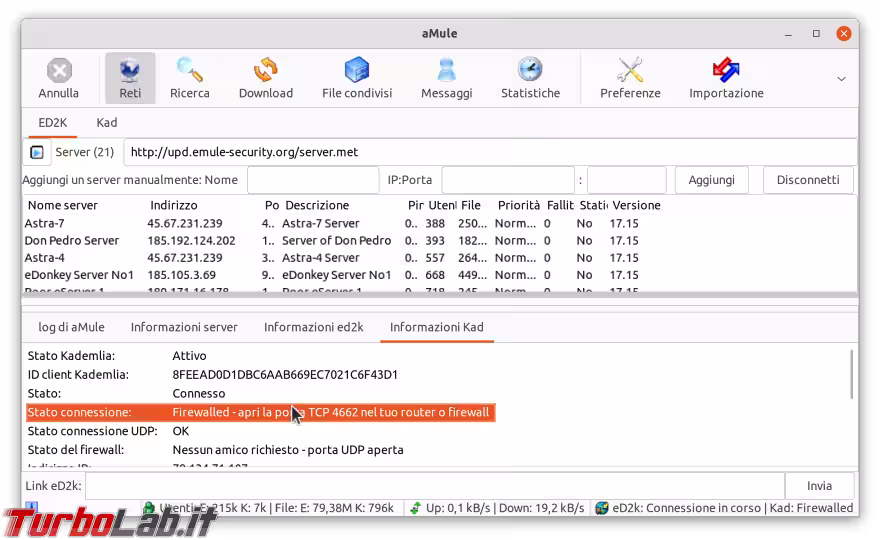This screenshot has height=540, width=880.
Task: Focus the Link eD2k input field
Action: (x=435, y=486)
